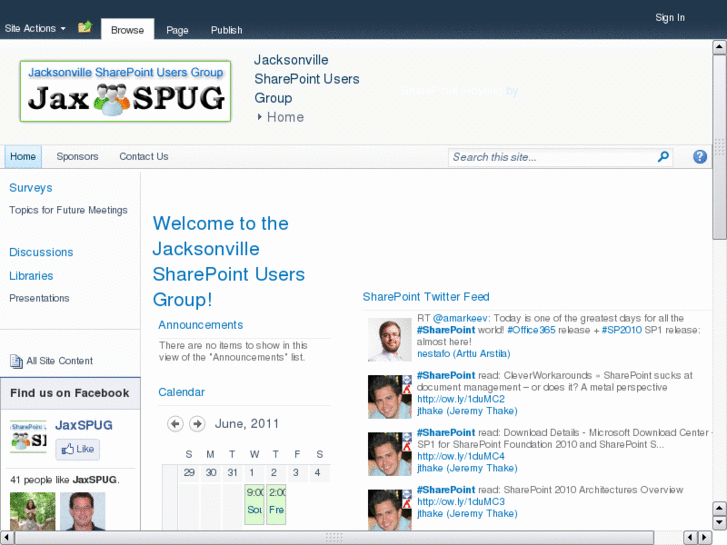Click the Facebook fan photo of man with glasses
The image size is (727, 545).
(83, 511)
